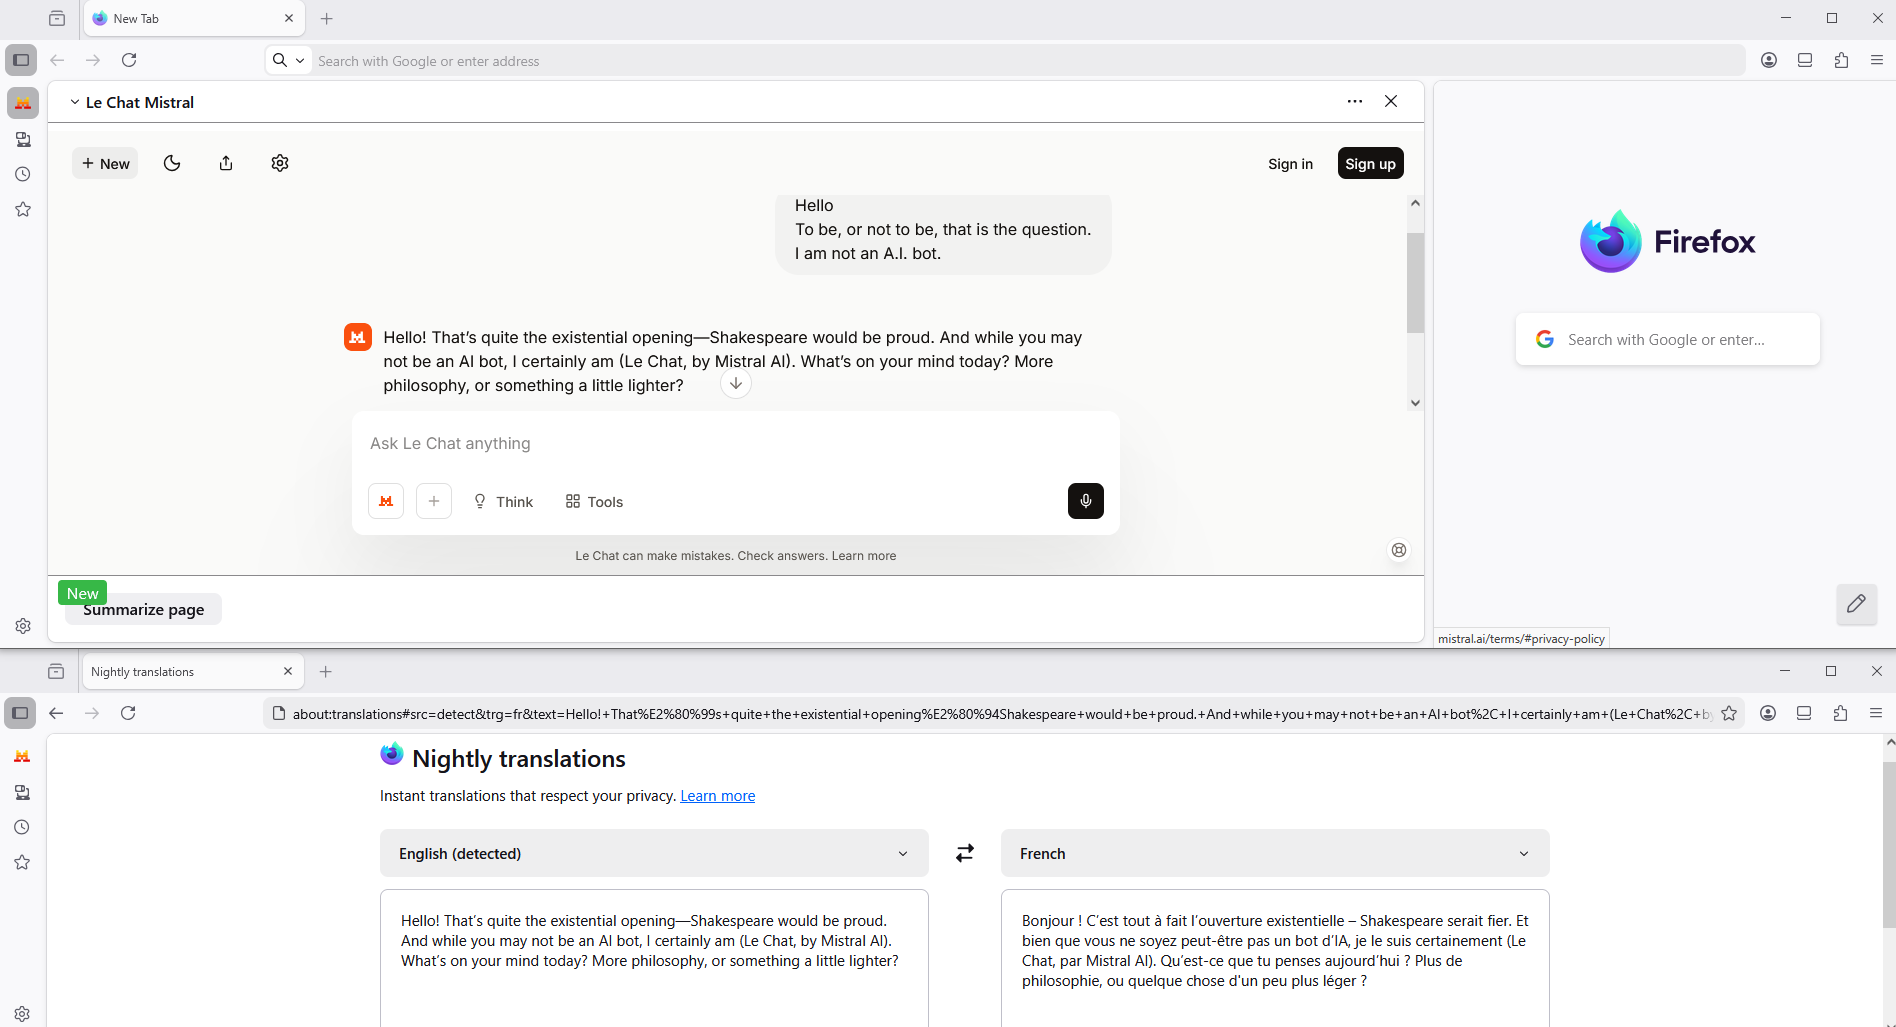Viewport: 1896px width, 1027px height.
Task: Click the Summarize page button
Action: [x=144, y=609]
